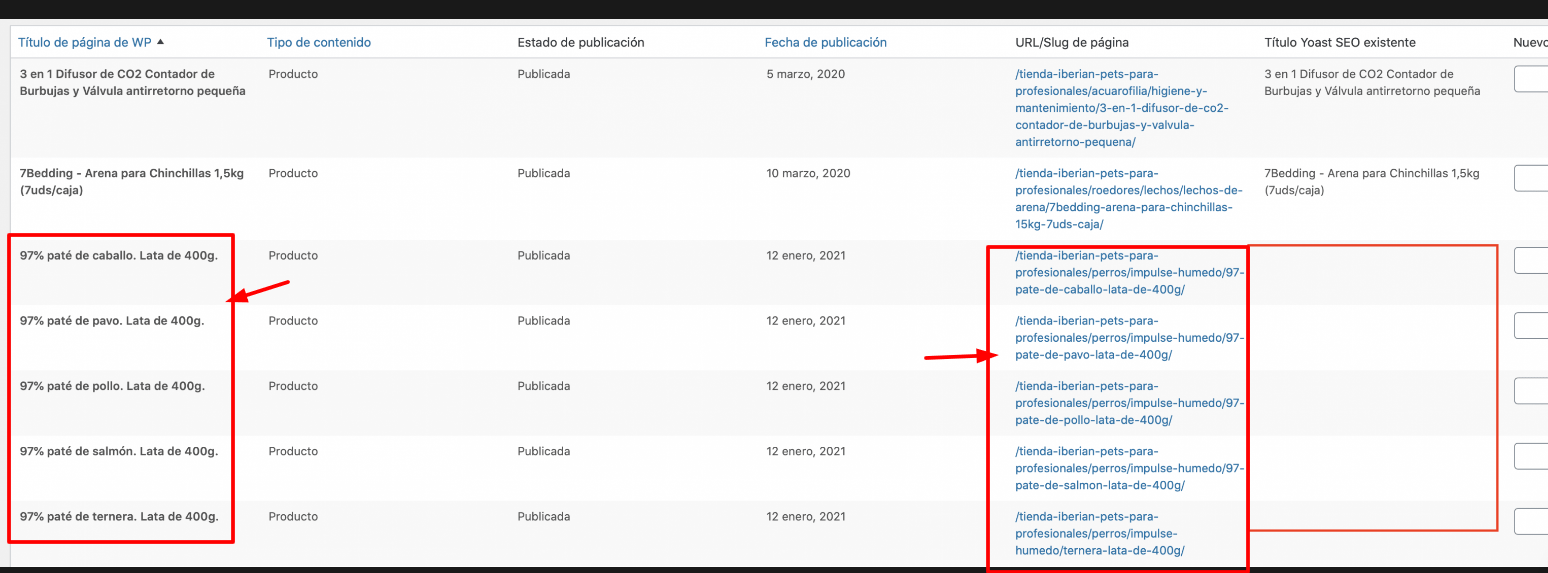Image resolution: width=1548 pixels, height=573 pixels.
Task: Click new title field for 7Bedding Arena row
Action: tap(1531, 178)
